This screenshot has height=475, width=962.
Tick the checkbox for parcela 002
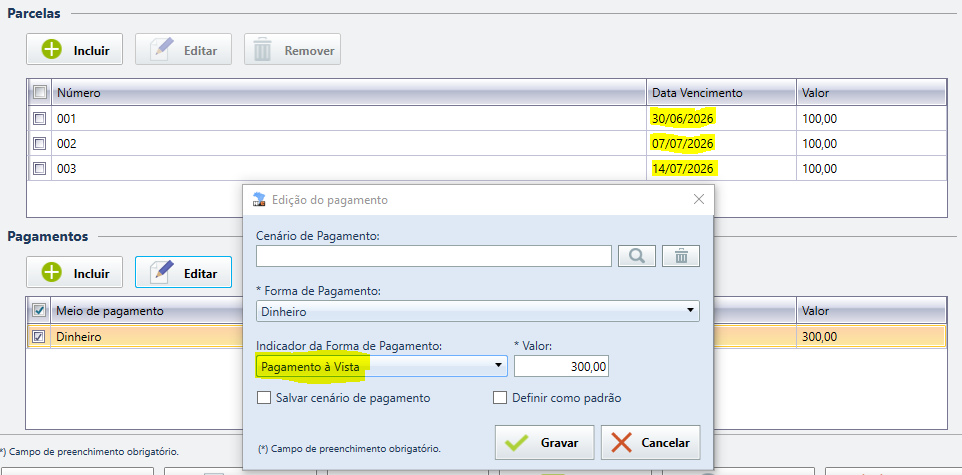[39, 143]
